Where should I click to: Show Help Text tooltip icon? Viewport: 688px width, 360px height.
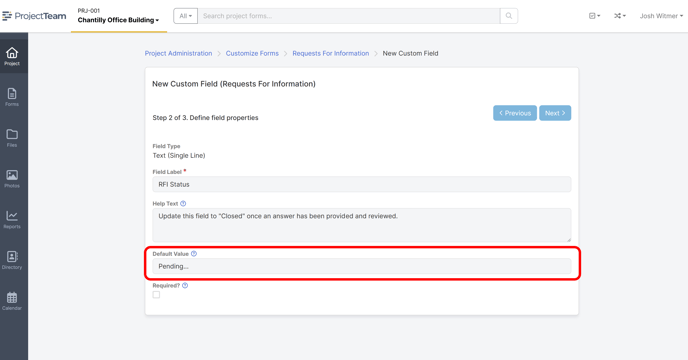183,204
